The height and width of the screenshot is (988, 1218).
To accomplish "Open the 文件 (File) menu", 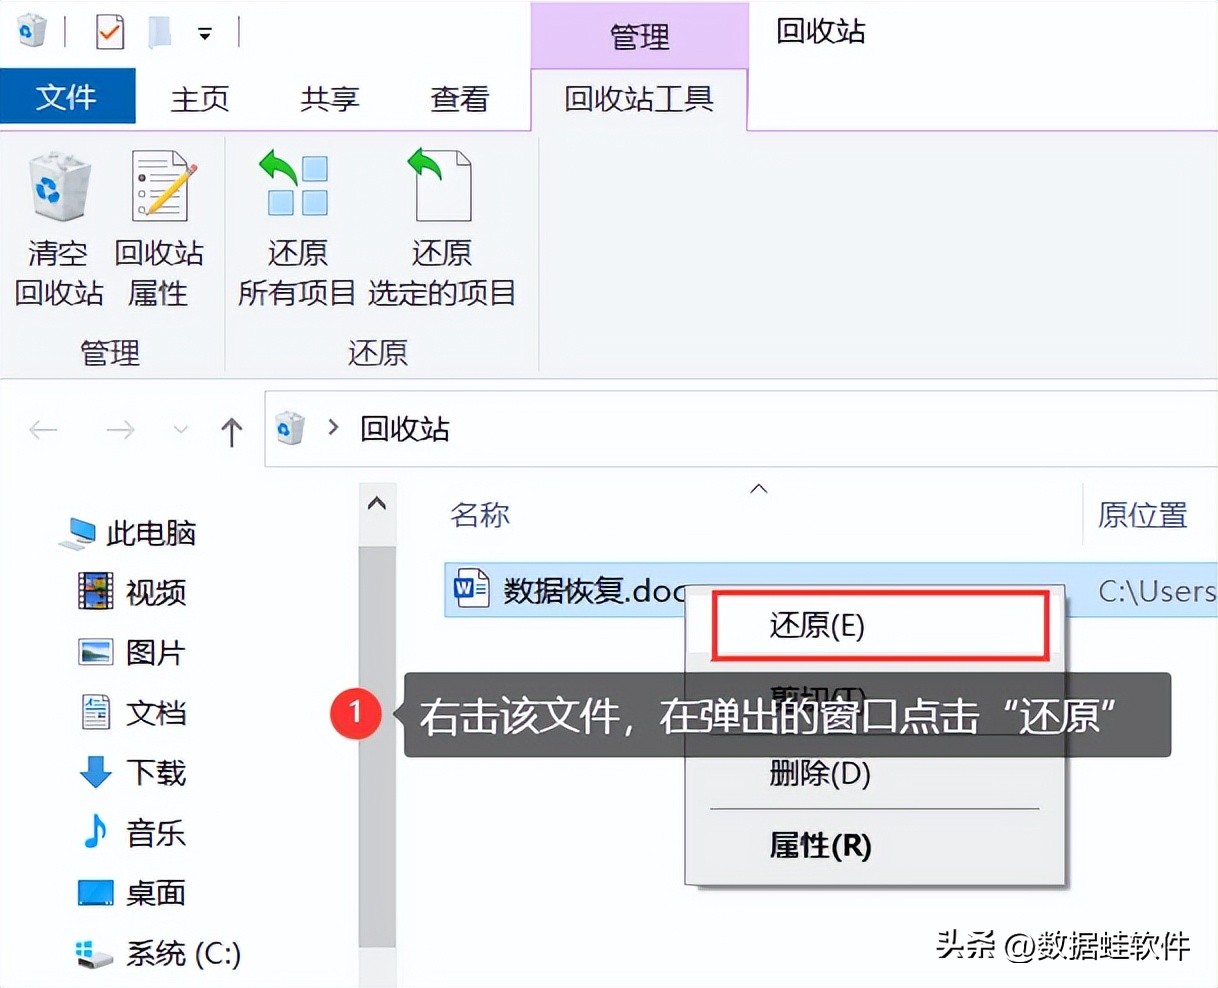I will [67, 97].
